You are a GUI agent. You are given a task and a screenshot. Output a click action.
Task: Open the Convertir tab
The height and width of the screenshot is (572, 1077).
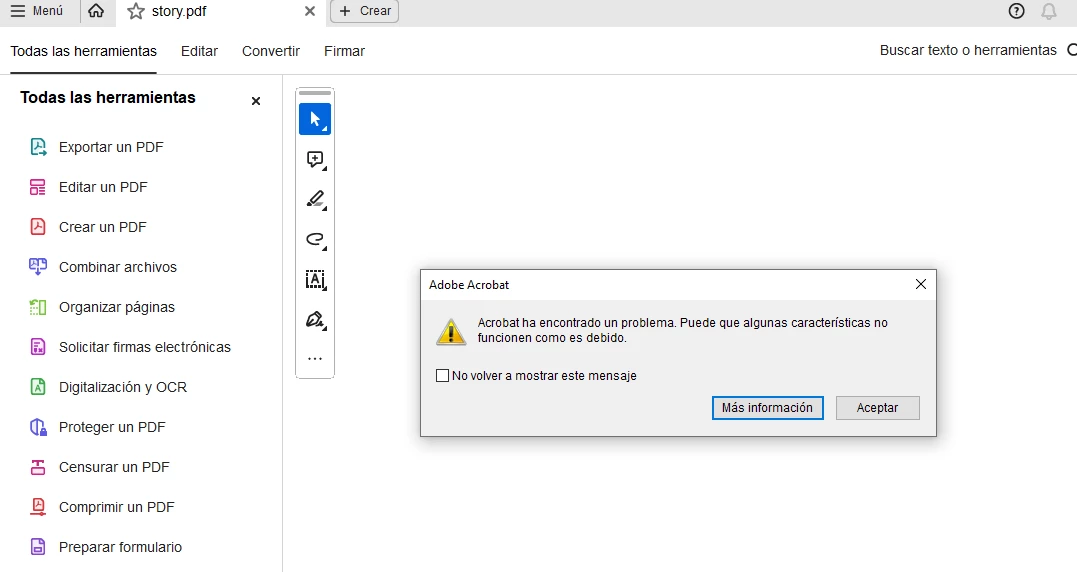coord(271,51)
